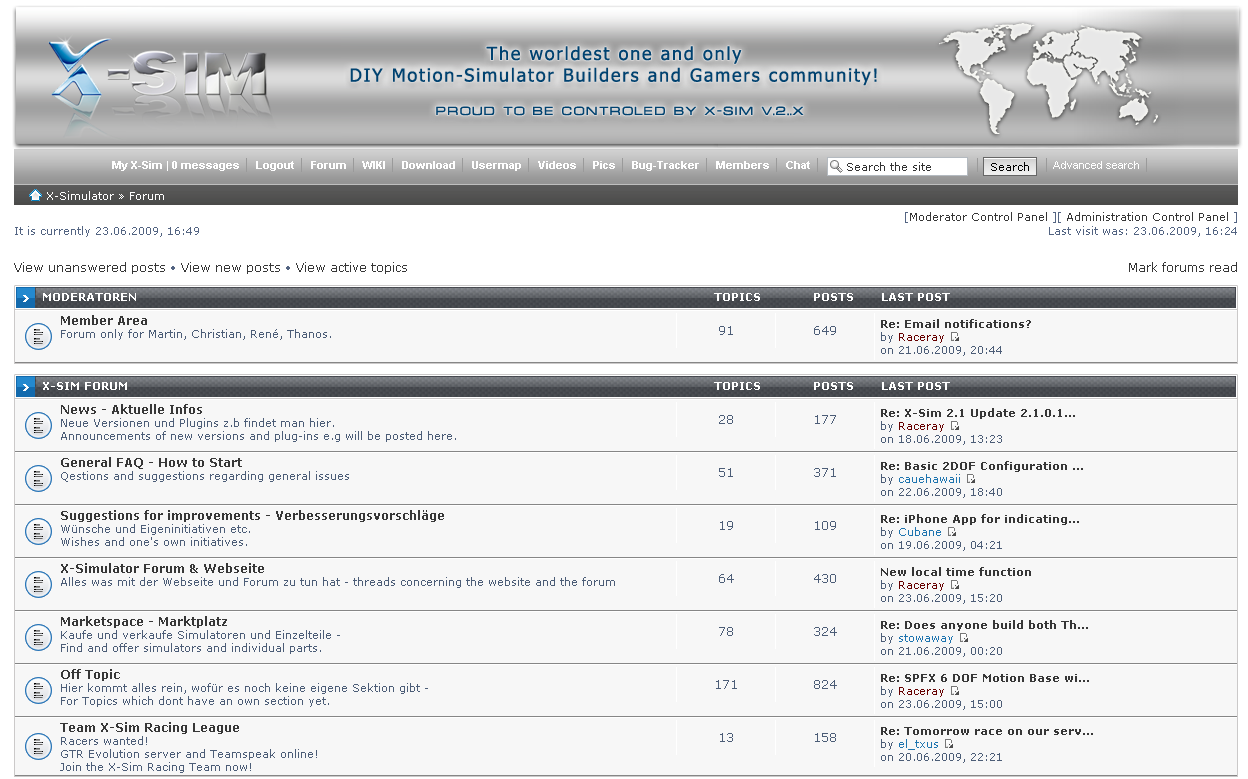
Task: Open the Marketspace - Marktplatz forum
Action: (144, 622)
